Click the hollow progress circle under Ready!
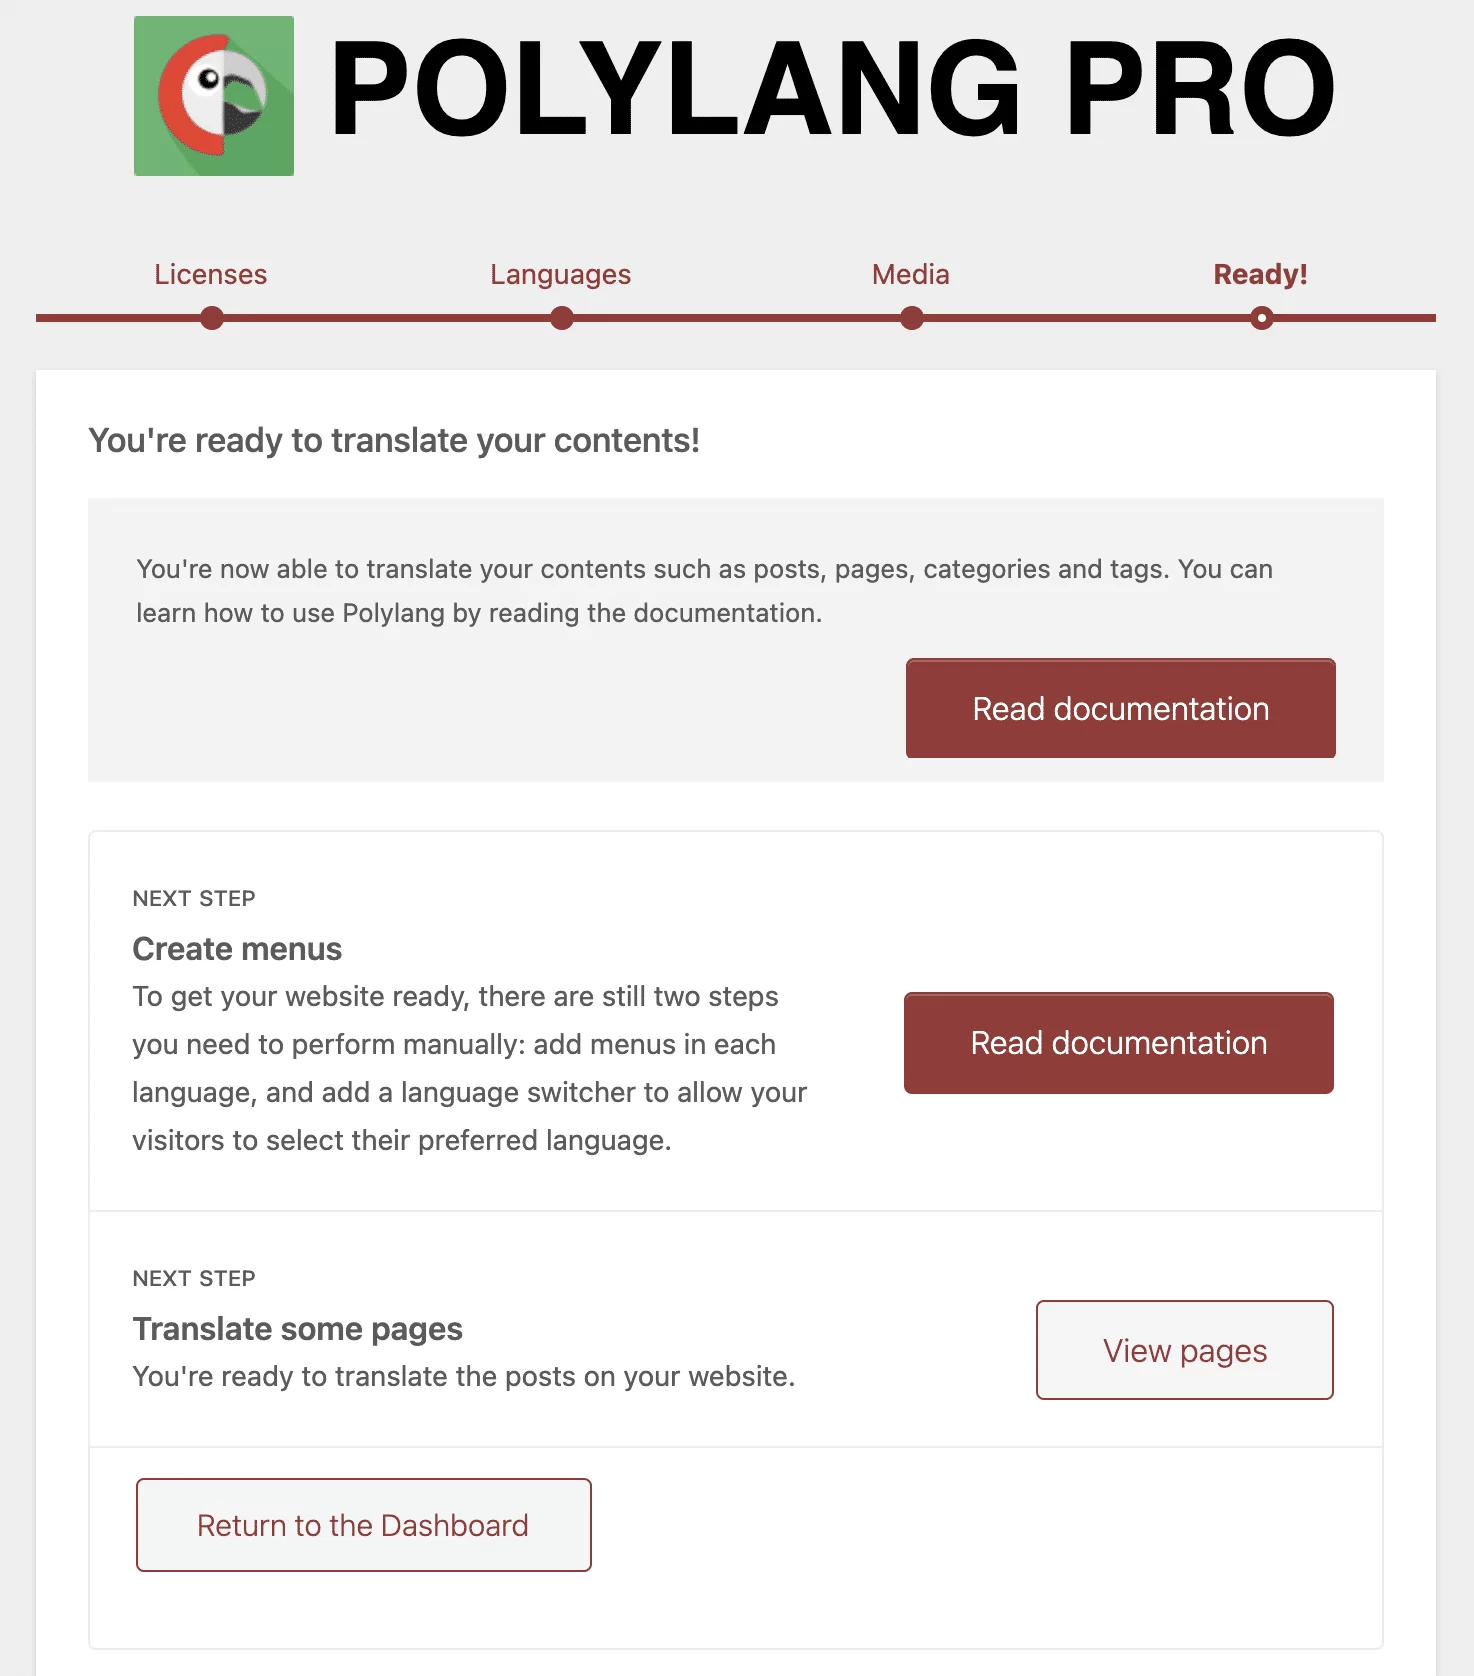Viewport: 1474px width, 1676px height. [x=1260, y=318]
